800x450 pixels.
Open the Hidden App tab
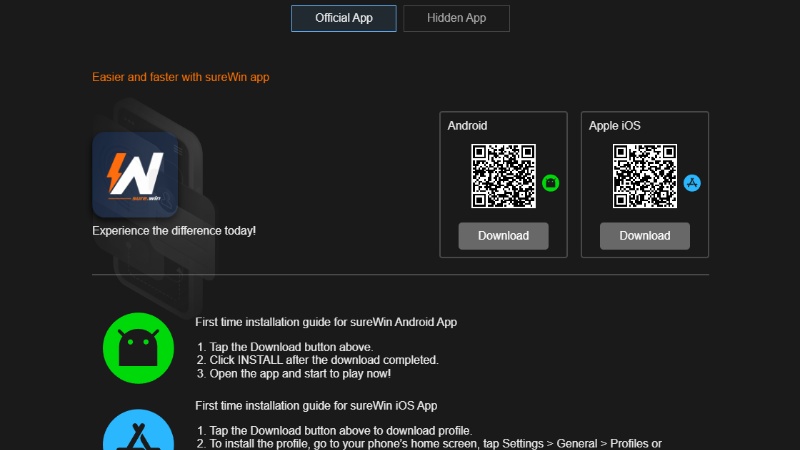point(456,18)
